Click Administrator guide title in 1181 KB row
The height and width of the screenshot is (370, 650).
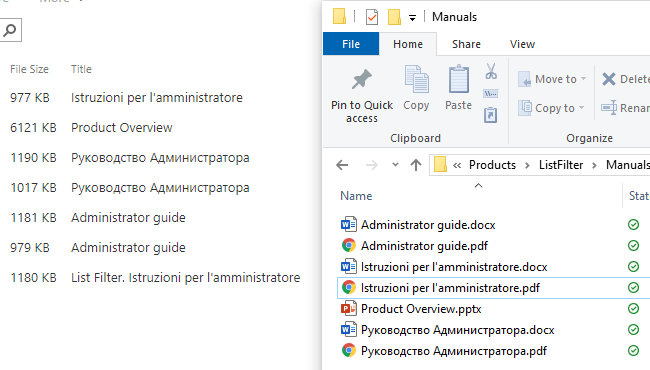(128, 218)
